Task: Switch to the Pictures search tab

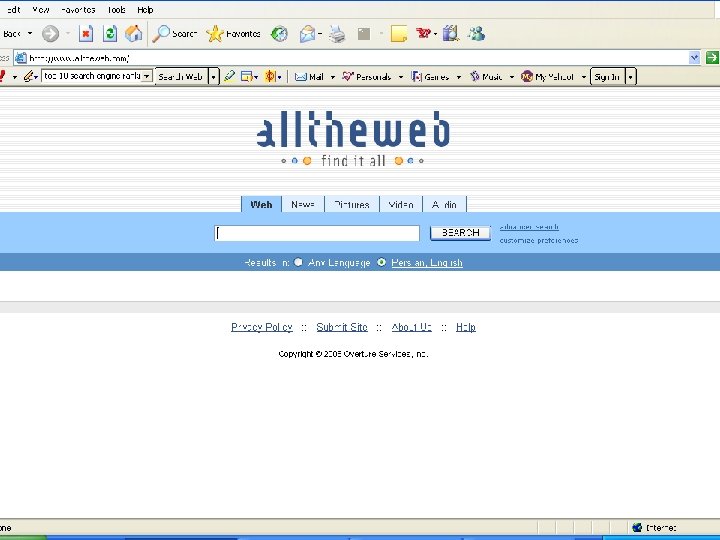Action: click(352, 204)
